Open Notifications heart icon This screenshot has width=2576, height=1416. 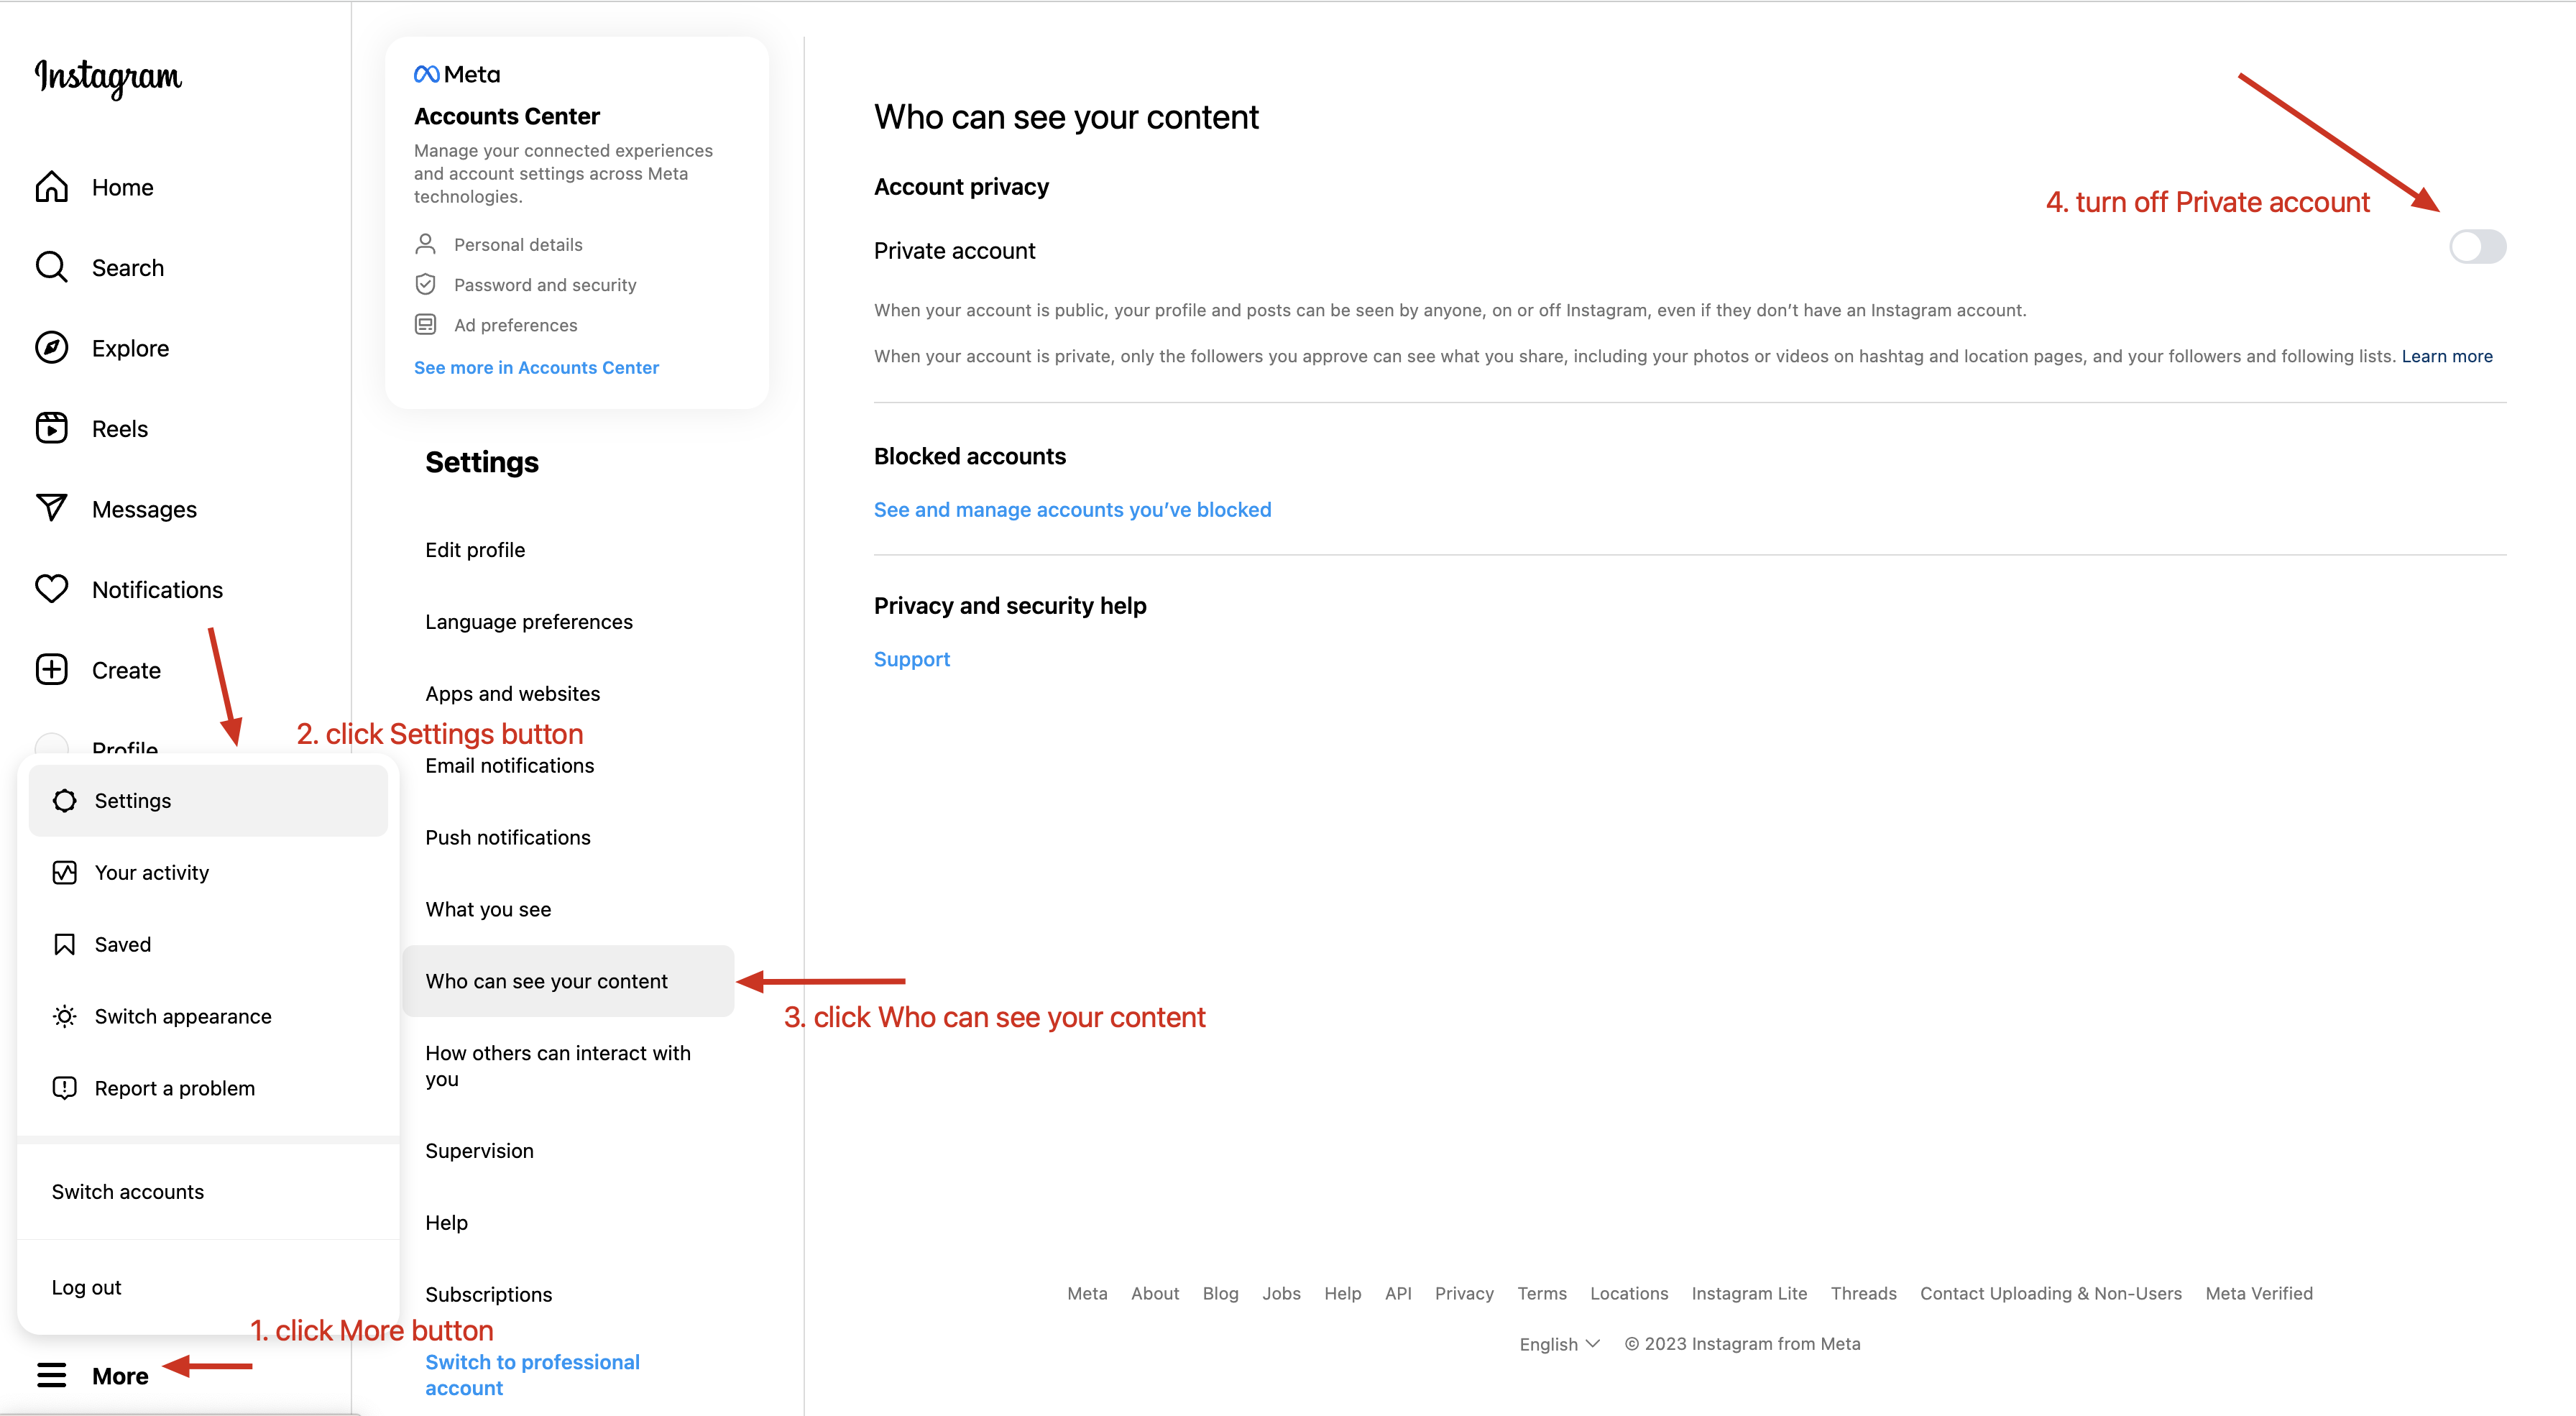click(51, 589)
